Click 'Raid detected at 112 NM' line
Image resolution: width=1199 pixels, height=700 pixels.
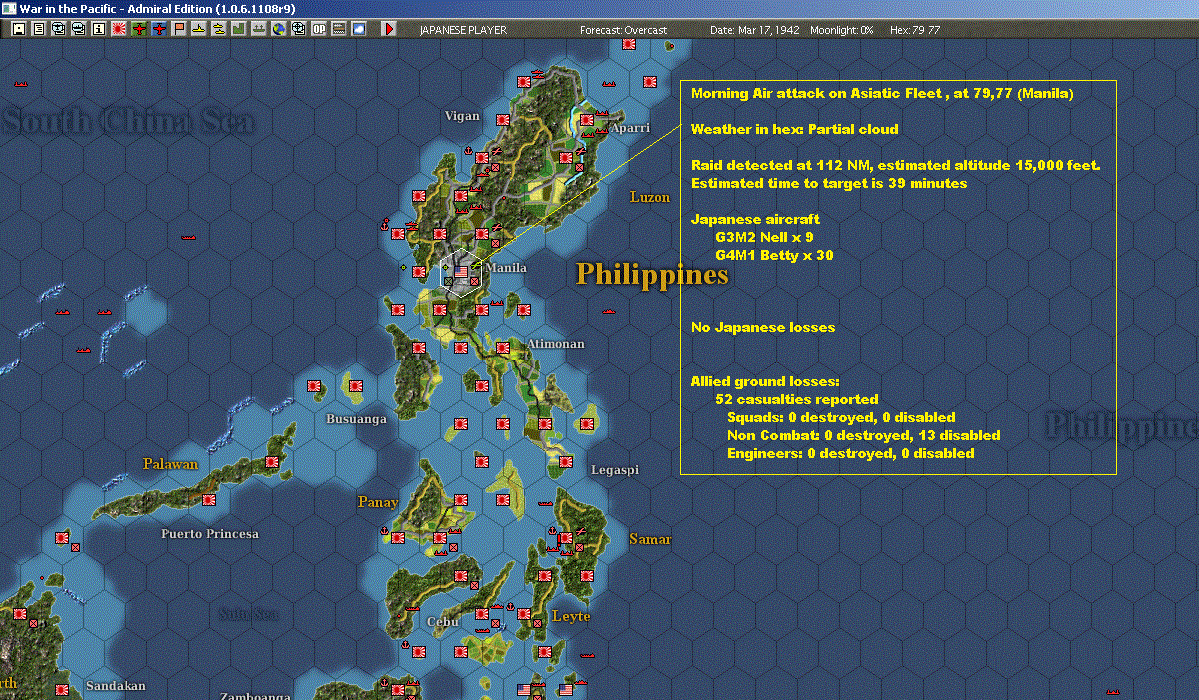click(895, 165)
